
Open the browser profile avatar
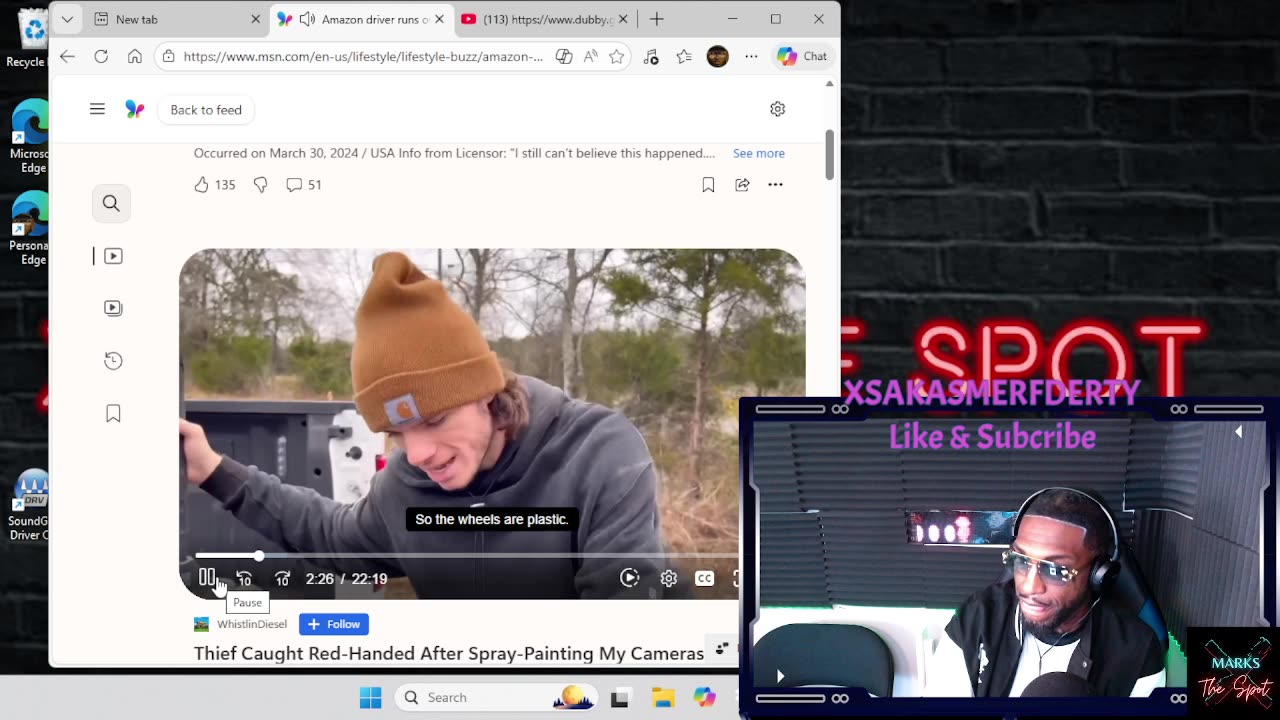tap(717, 56)
